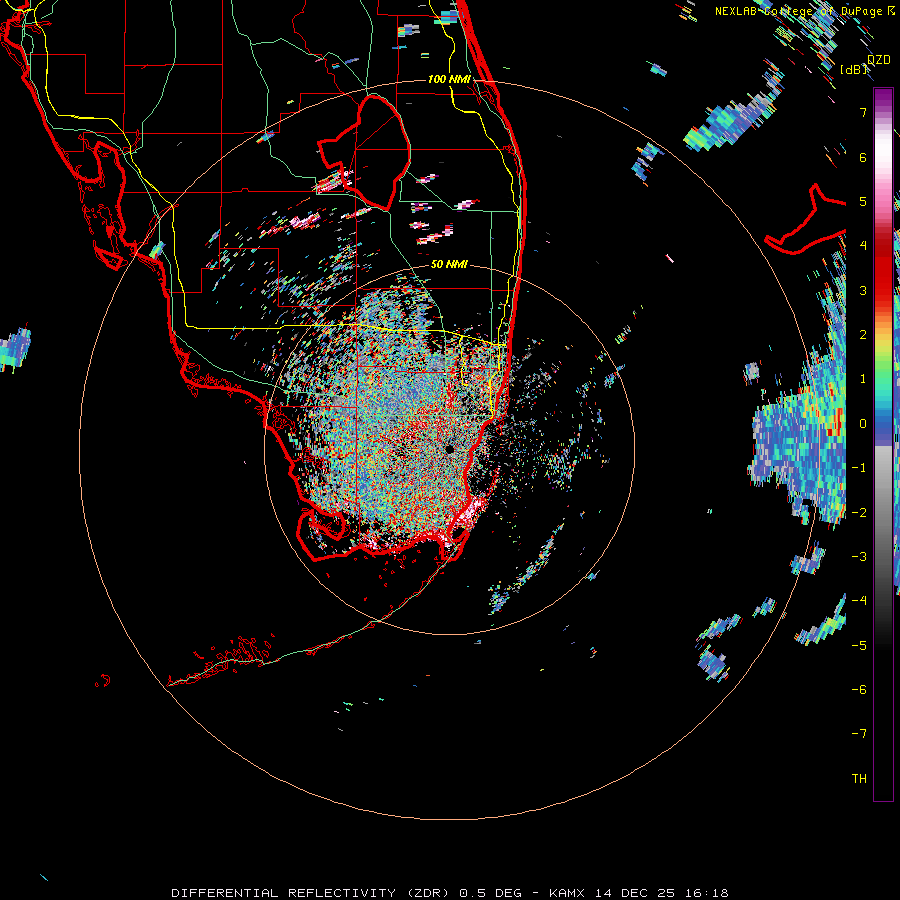This screenshot has height=900, width=900.
Task: Click the black radar site dot
Action: pyautogui.click(x=449, y=449)
